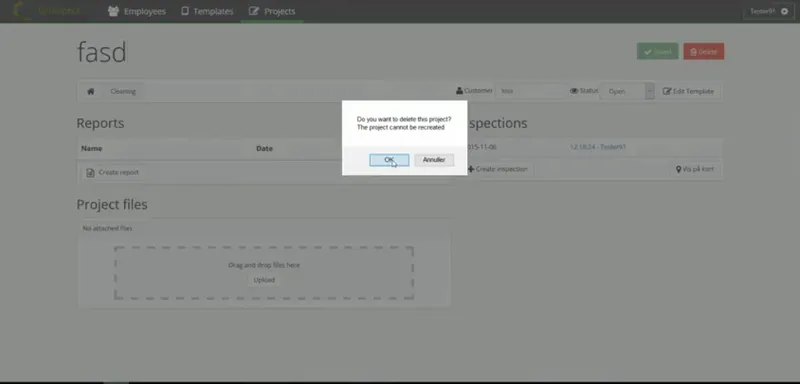This screenshot has width=800, height=384.
Task: Click the Upload button in Project files
Action: tap(264, 280)
